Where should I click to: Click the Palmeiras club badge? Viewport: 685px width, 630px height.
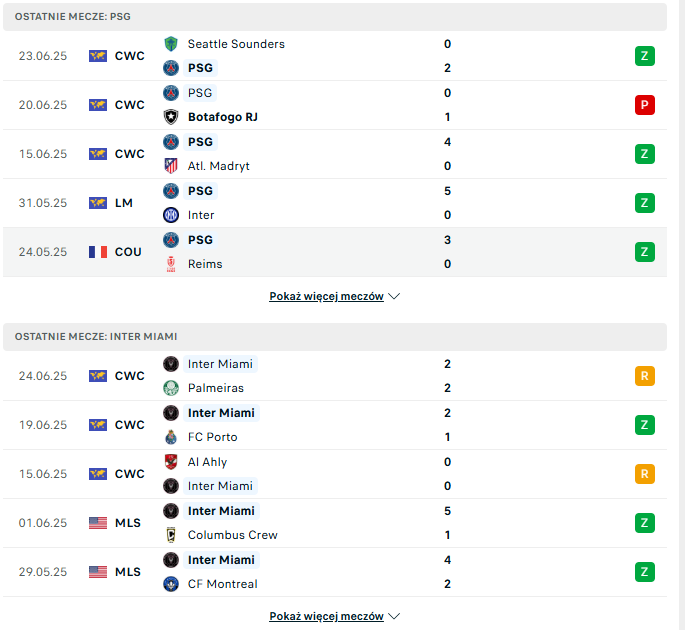point(171,388)
